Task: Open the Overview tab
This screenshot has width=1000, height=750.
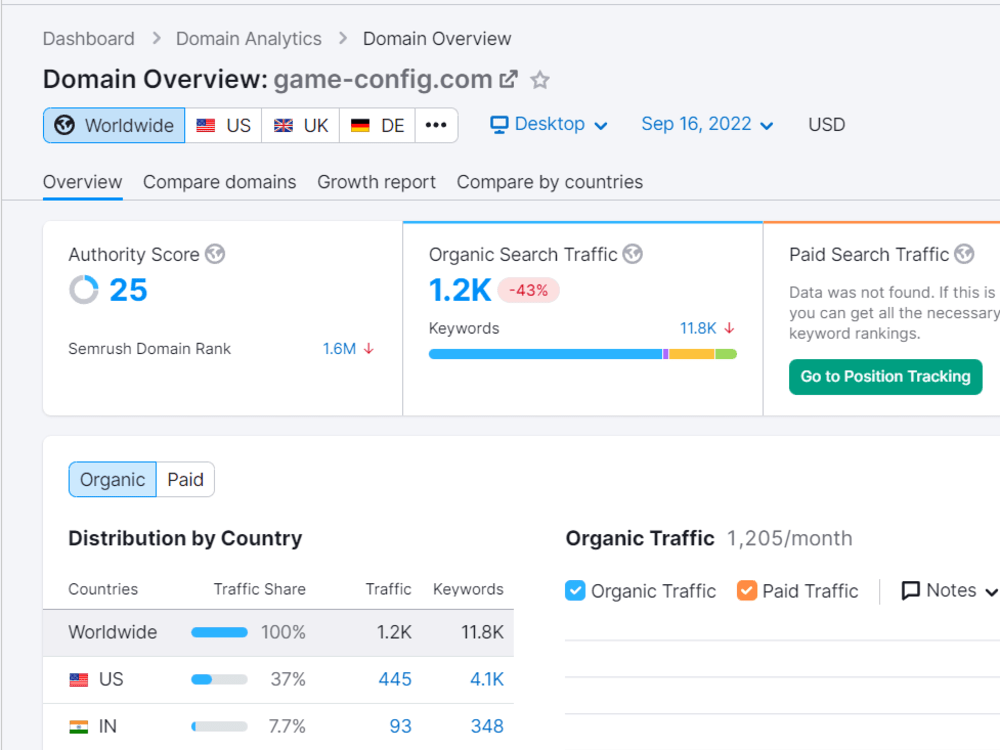Action: 82,182
